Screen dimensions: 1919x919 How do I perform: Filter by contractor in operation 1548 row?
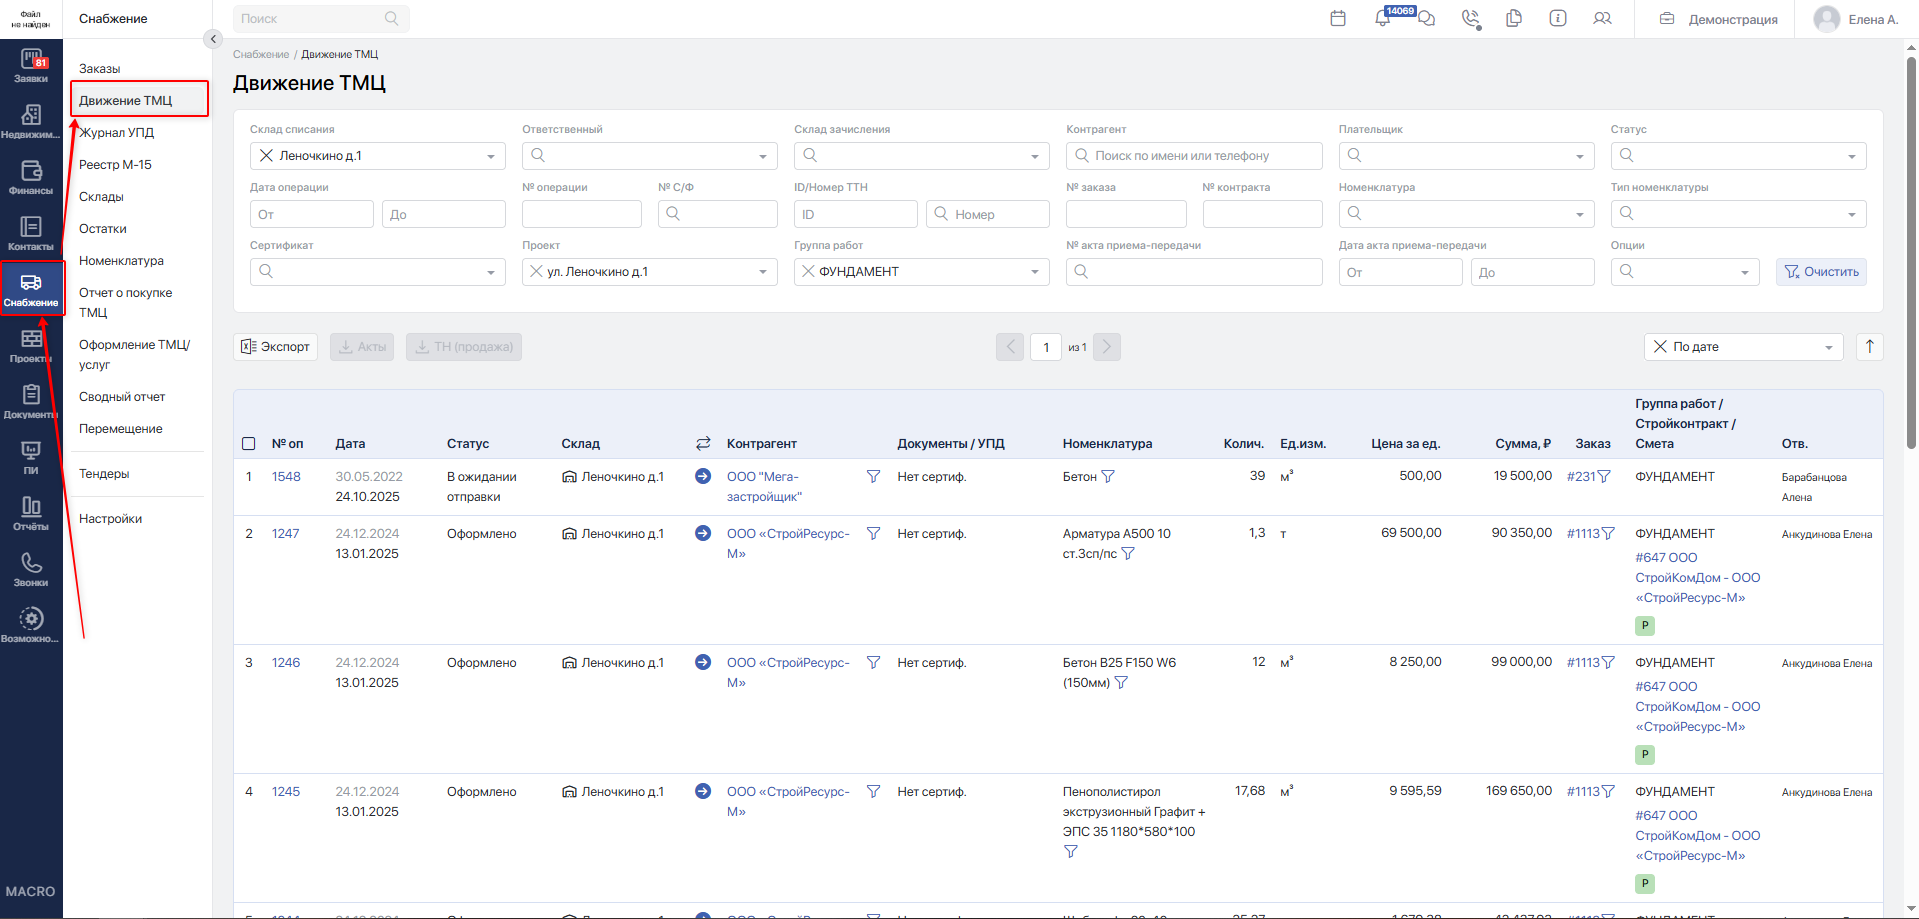point(873,477)
